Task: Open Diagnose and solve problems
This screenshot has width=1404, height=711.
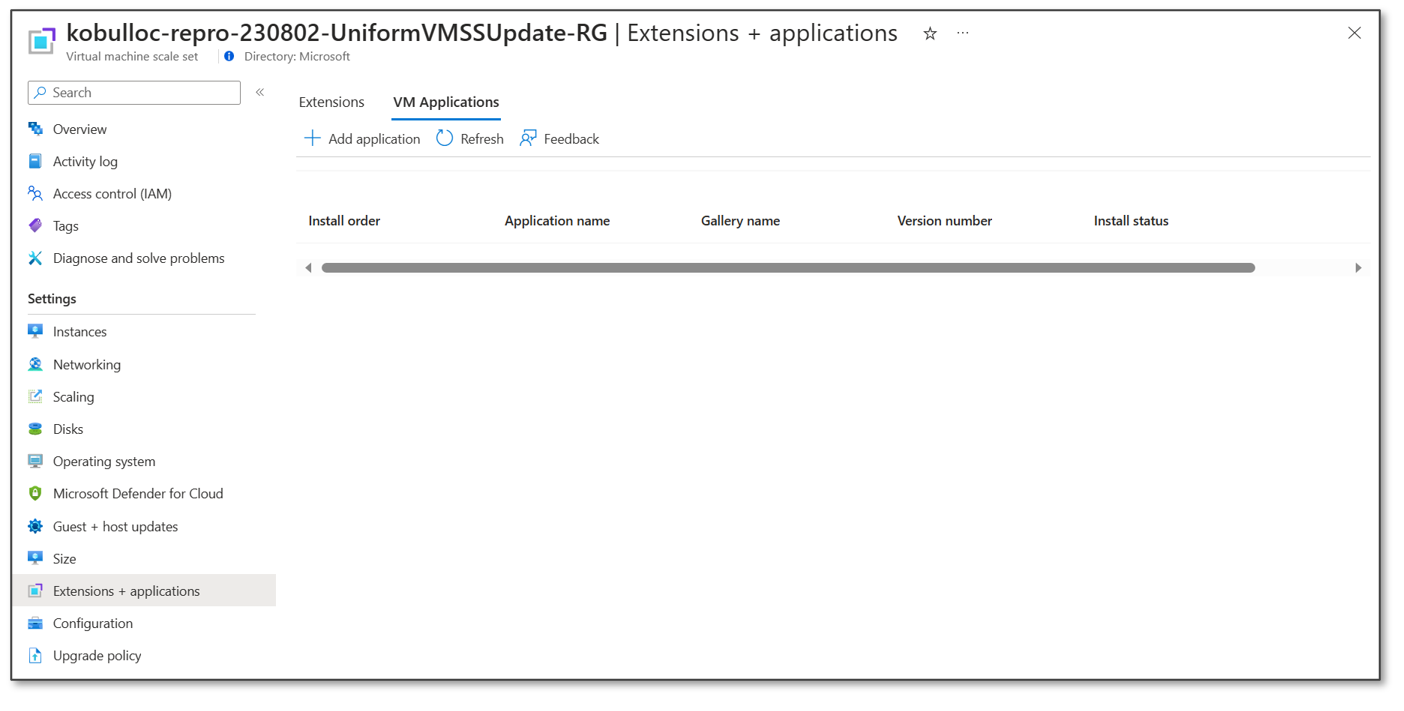Action: (138, 257)
